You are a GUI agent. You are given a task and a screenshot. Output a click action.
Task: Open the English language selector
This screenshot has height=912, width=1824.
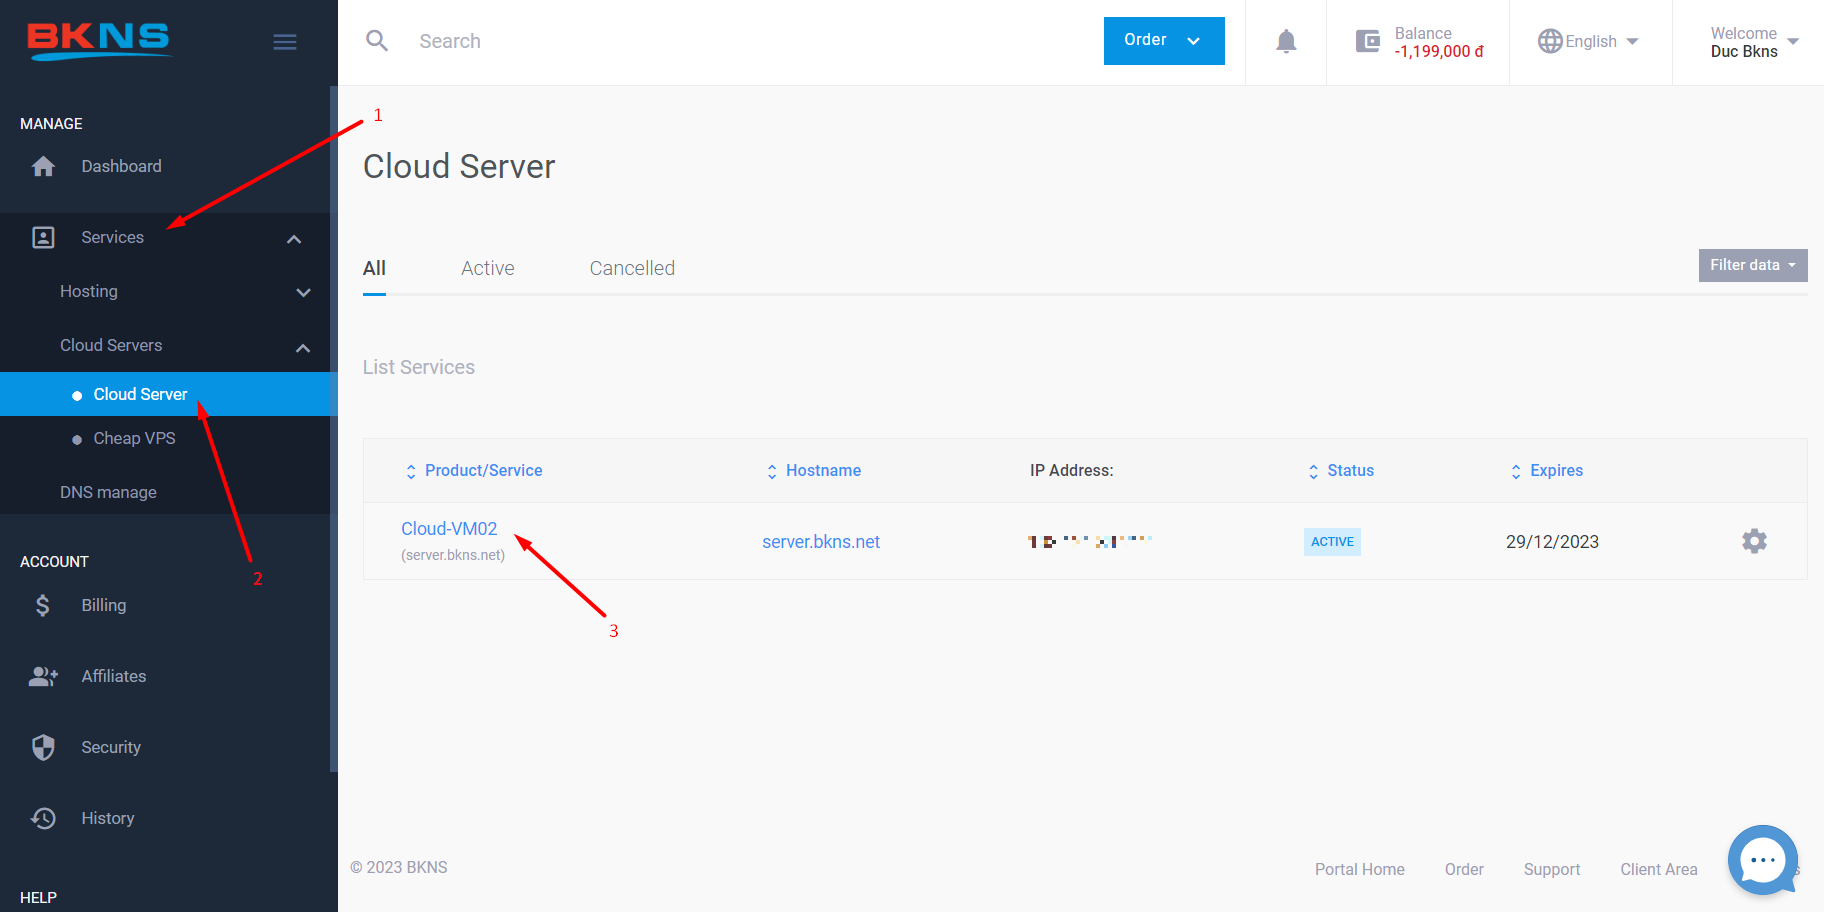[x=1589, y=41]
